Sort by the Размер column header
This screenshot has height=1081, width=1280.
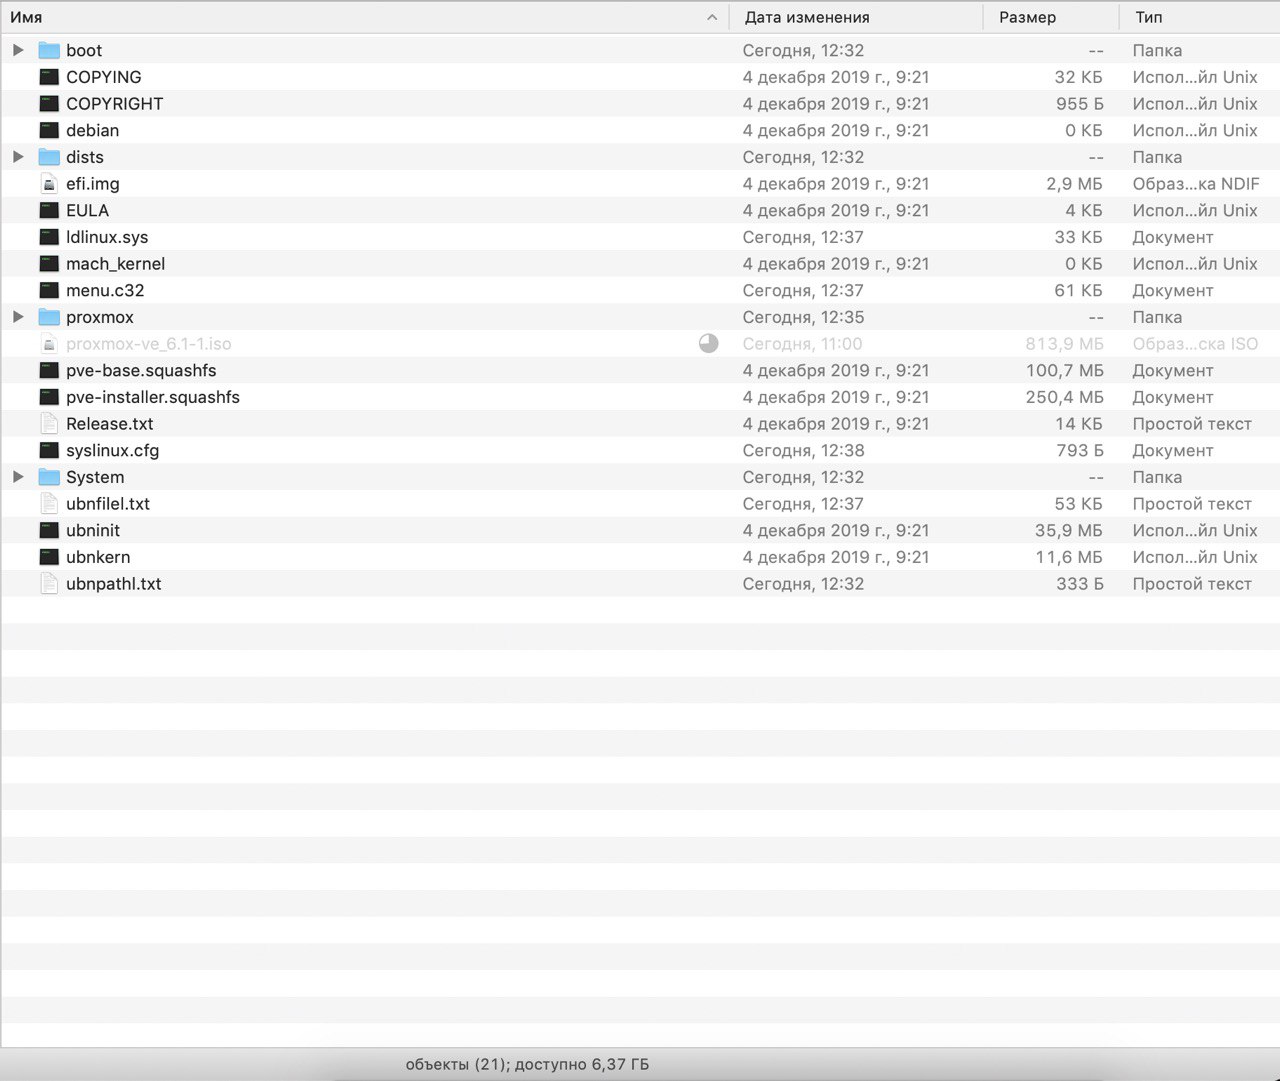(x=1051, y=17)
